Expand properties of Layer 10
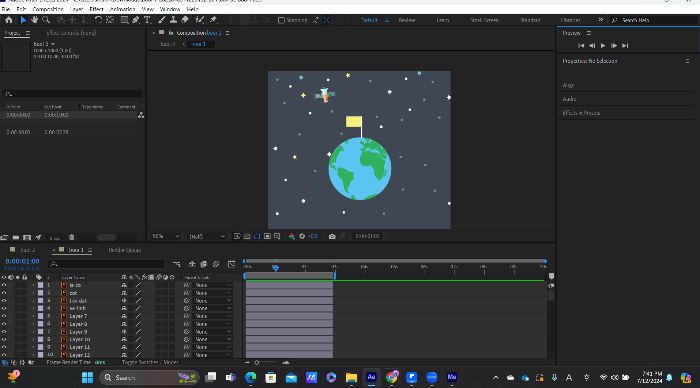 point(33,339)
